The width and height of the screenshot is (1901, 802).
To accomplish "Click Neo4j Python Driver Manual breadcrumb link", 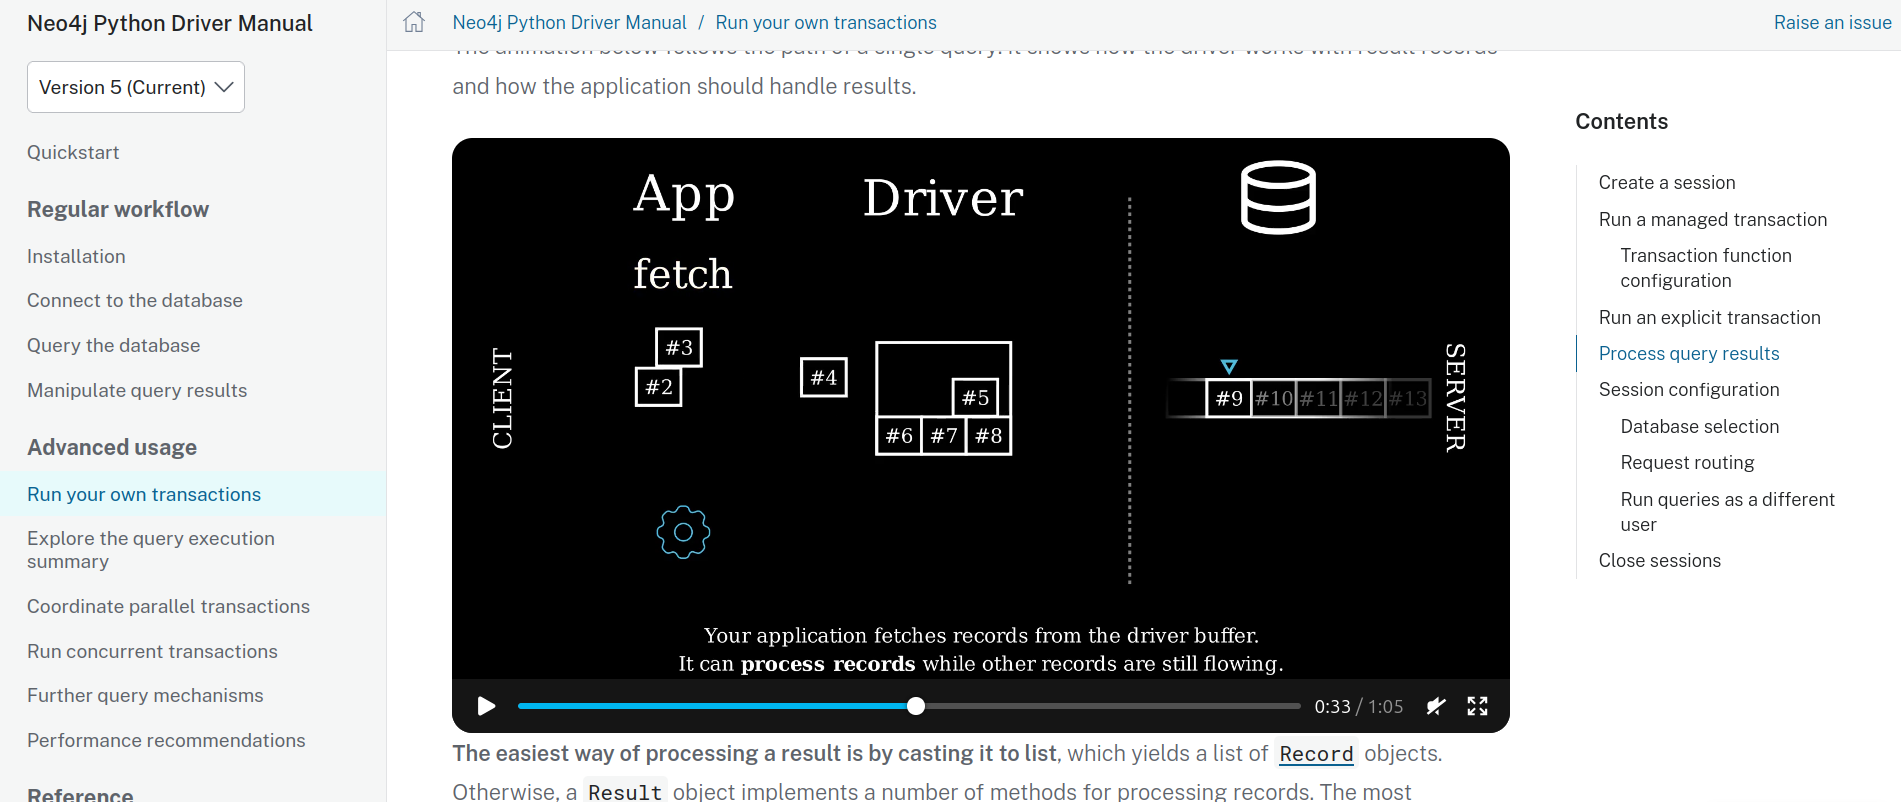I will click(x=569, y=22).
